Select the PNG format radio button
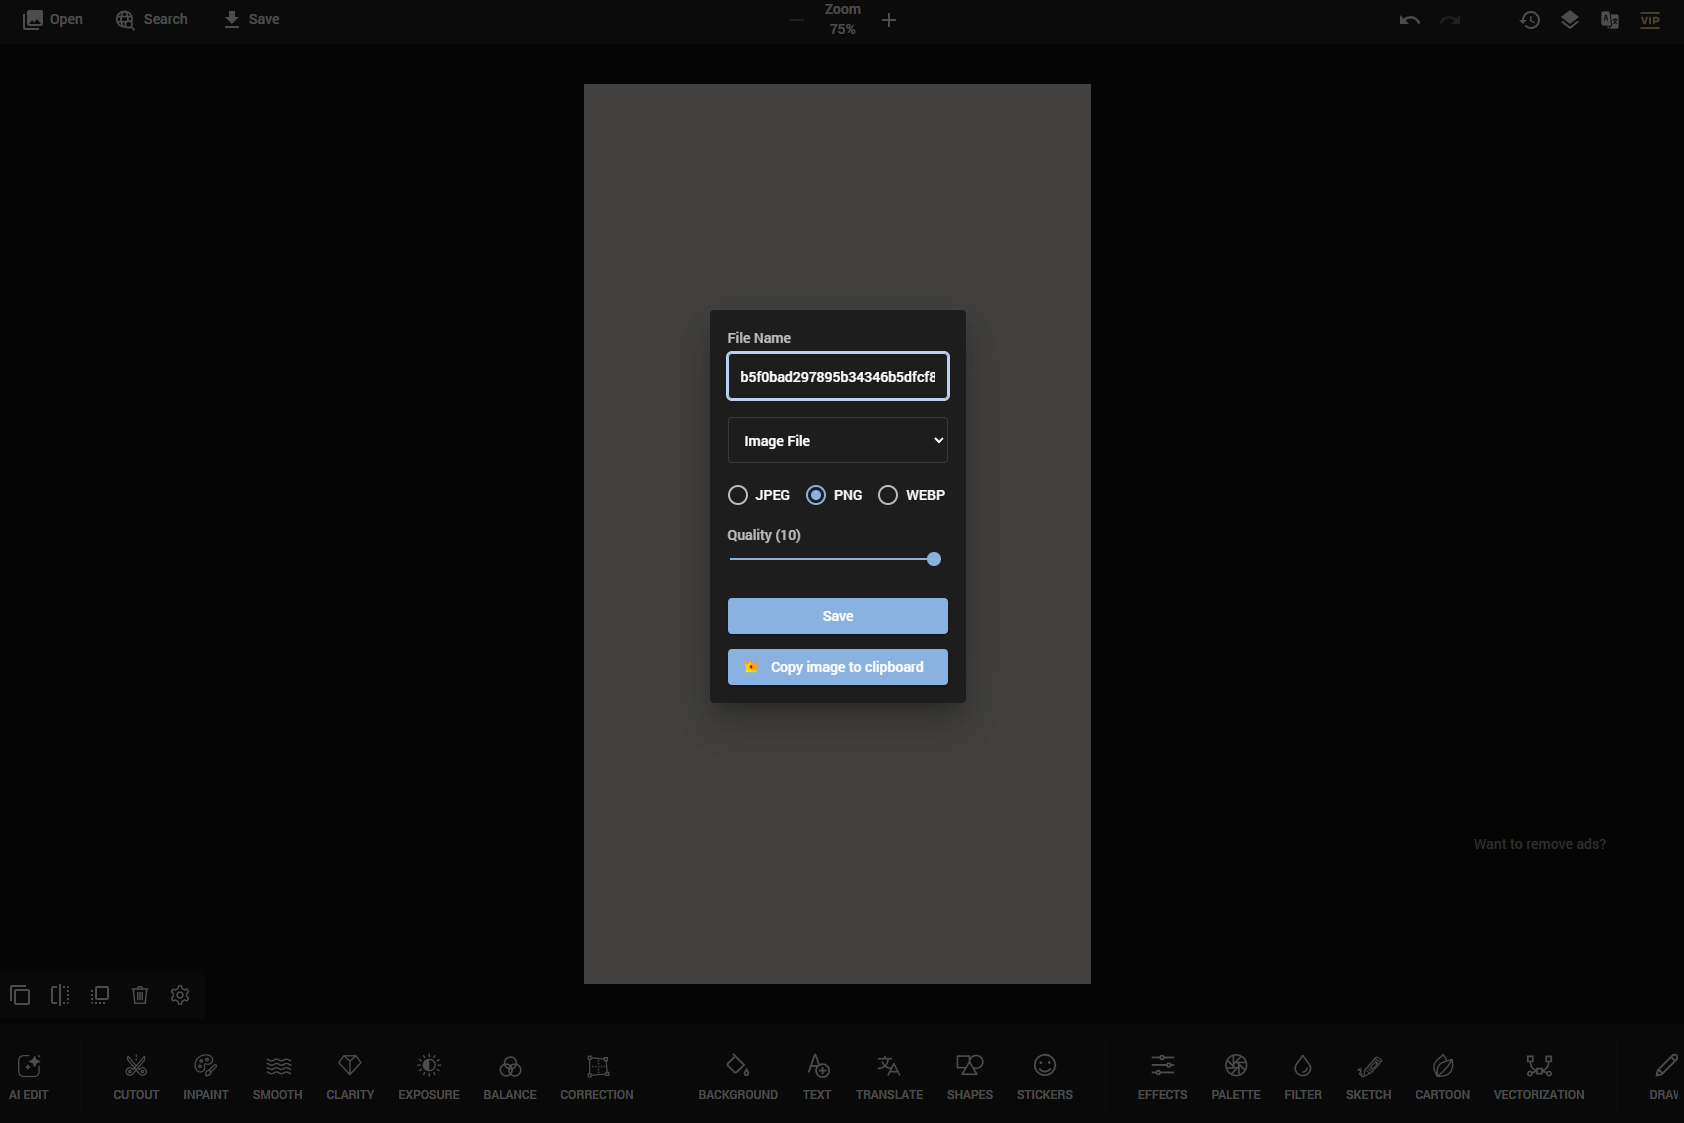This screenshot has width=1684, height=1123. [x=816, y=495]
